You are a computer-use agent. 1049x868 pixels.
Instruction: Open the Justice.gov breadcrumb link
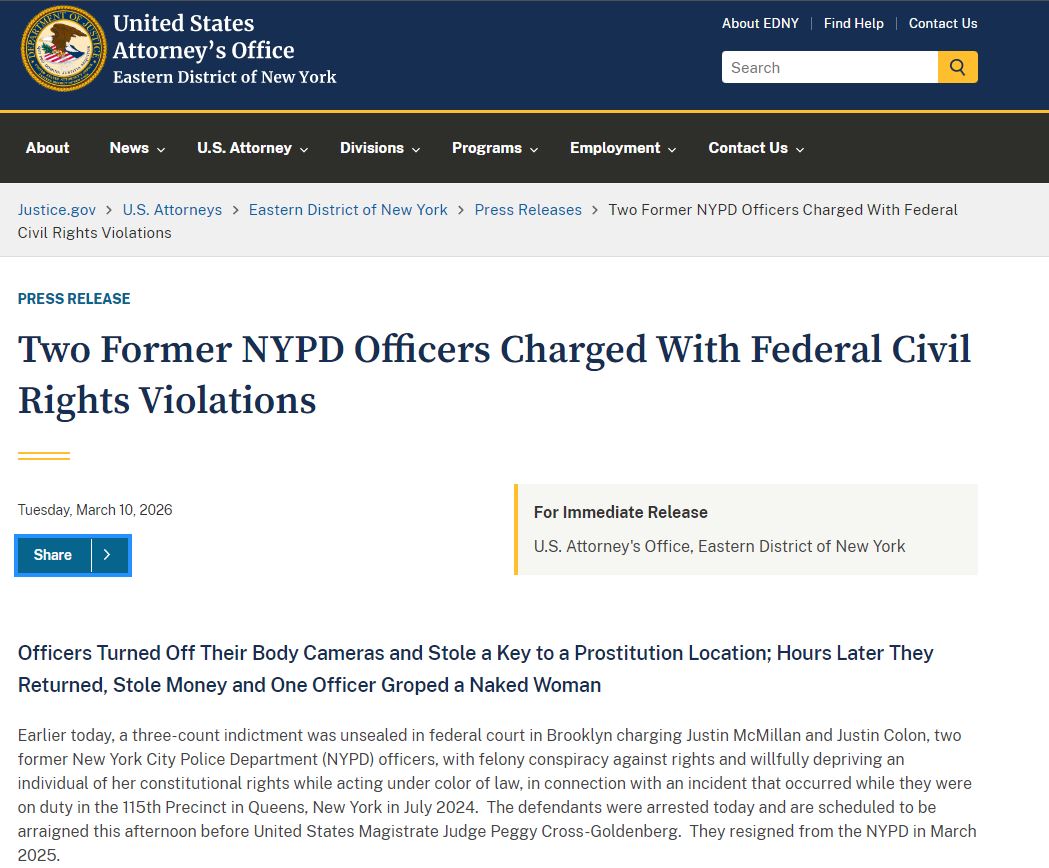[x=56, y=209]
